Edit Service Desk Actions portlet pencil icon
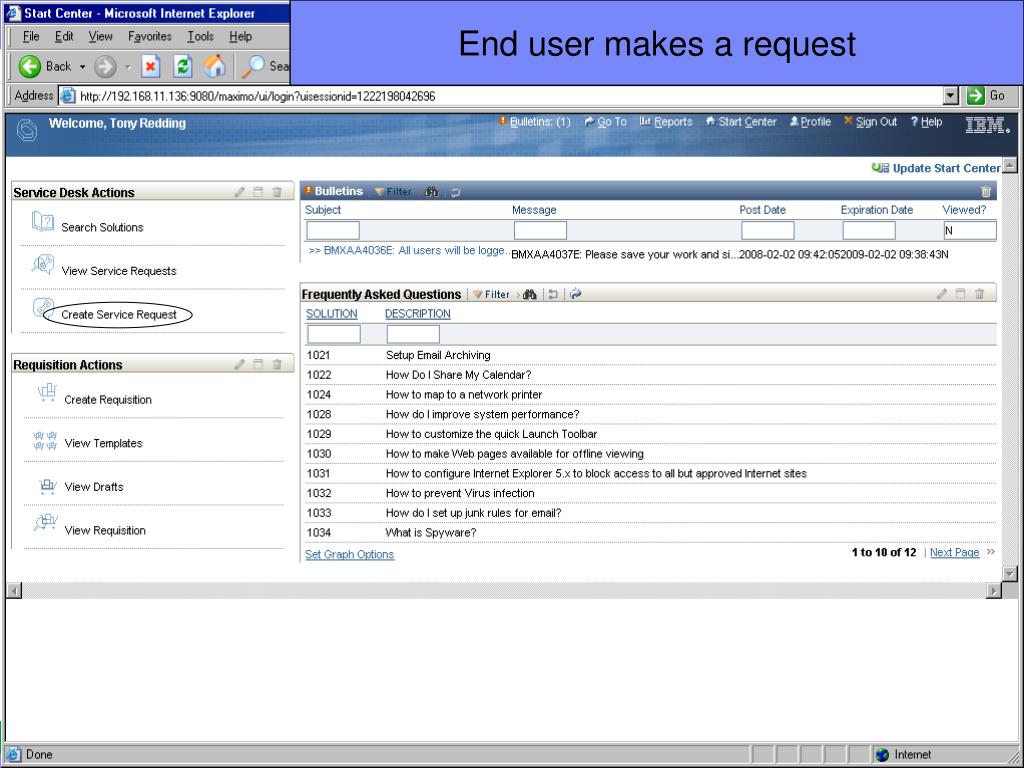 coord(240,192)
